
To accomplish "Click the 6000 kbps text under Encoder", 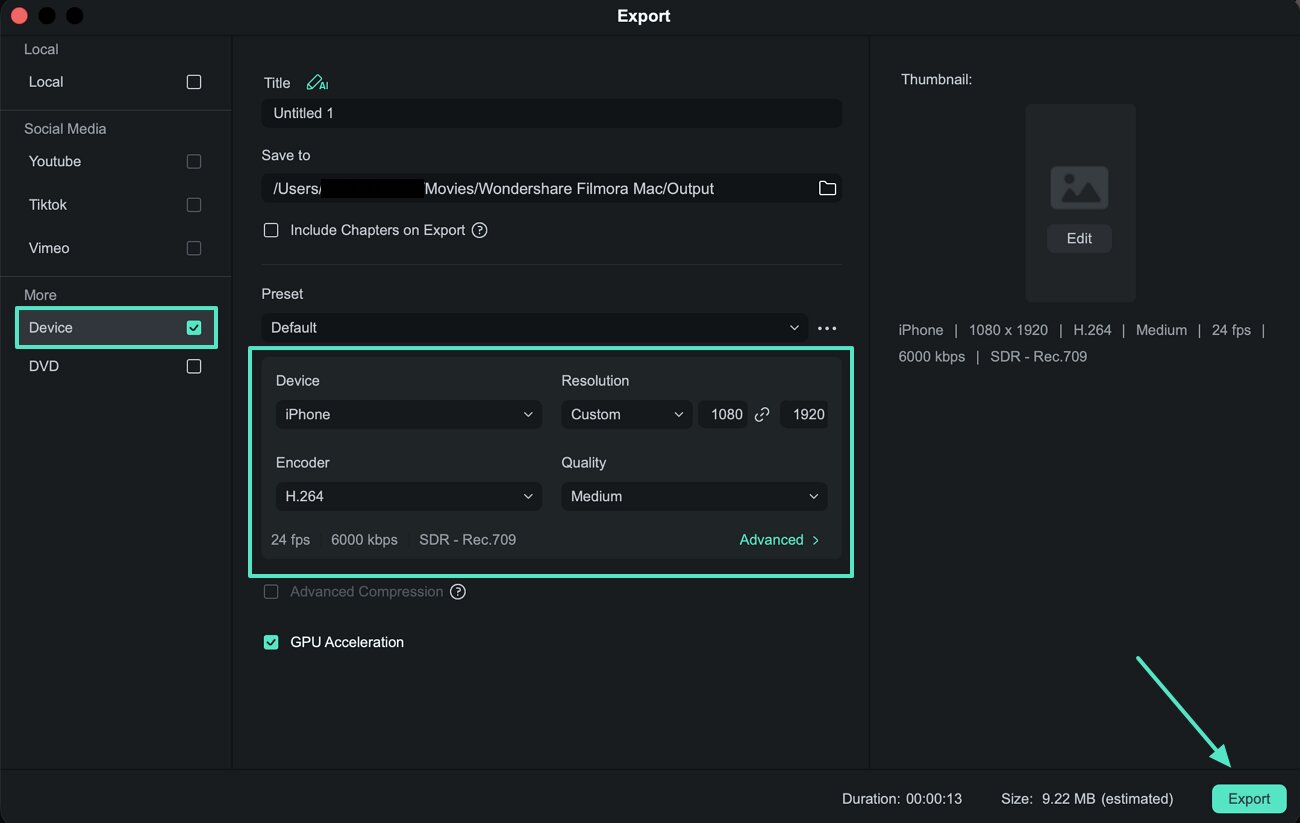I will click(364, 540).
